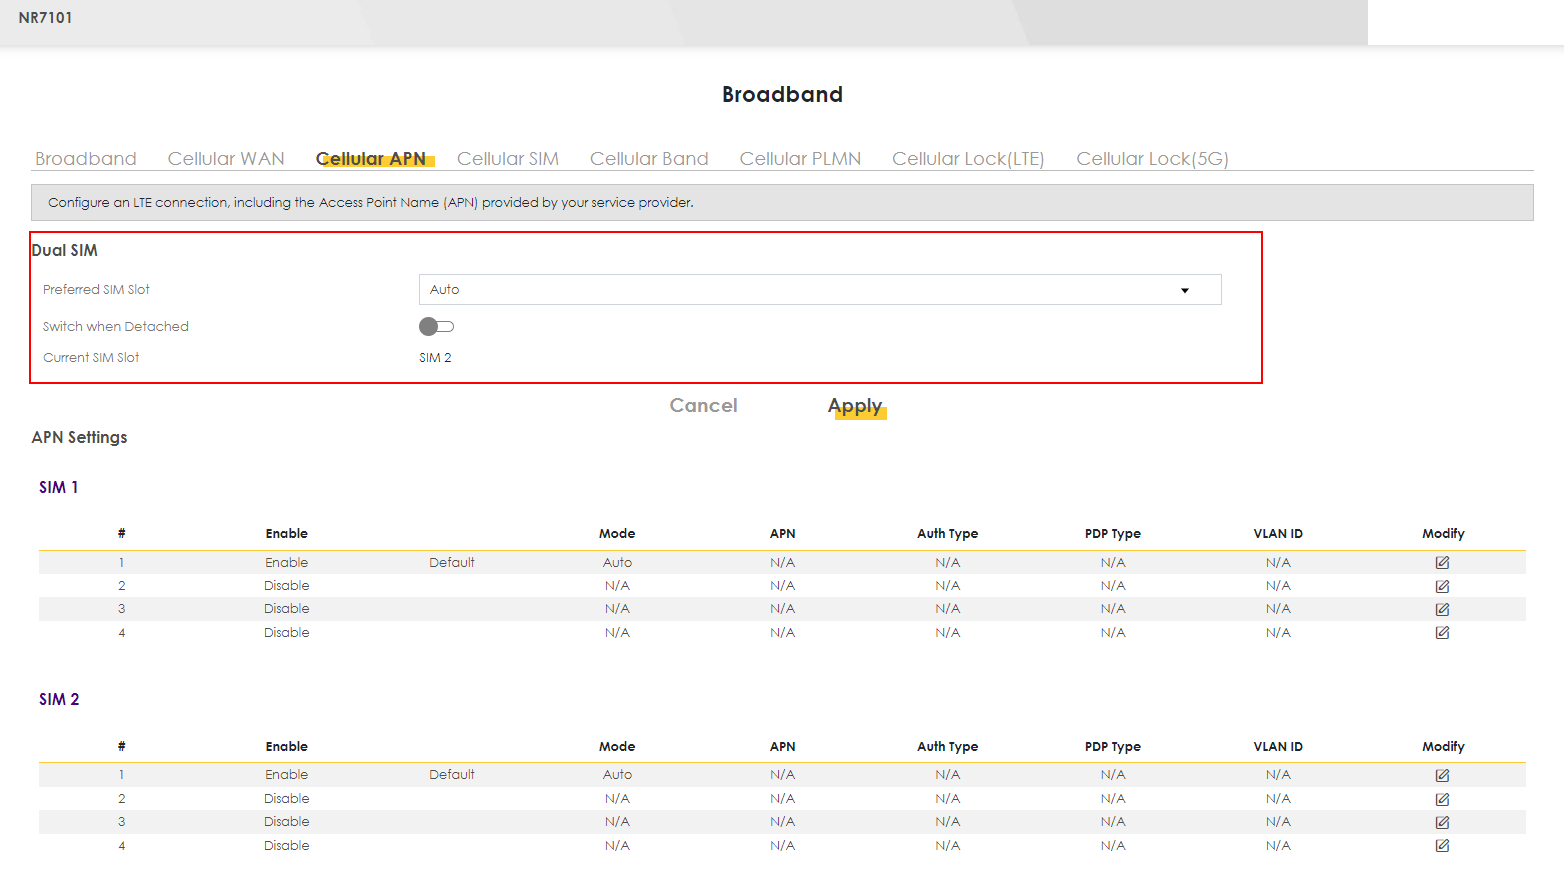The width and height of the screenshot is (1564, 890).
Task: Open the Cellular Lock(LTE) tab
Action: 968,159
